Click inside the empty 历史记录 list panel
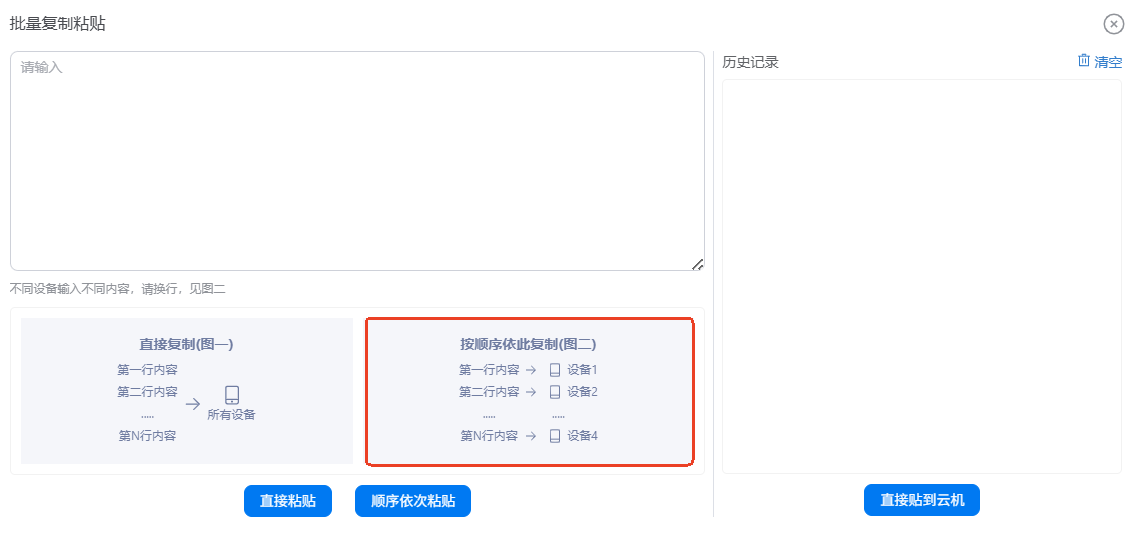Image resolution: width=1134 pixels, height=537 pixels. pos(922,277)
